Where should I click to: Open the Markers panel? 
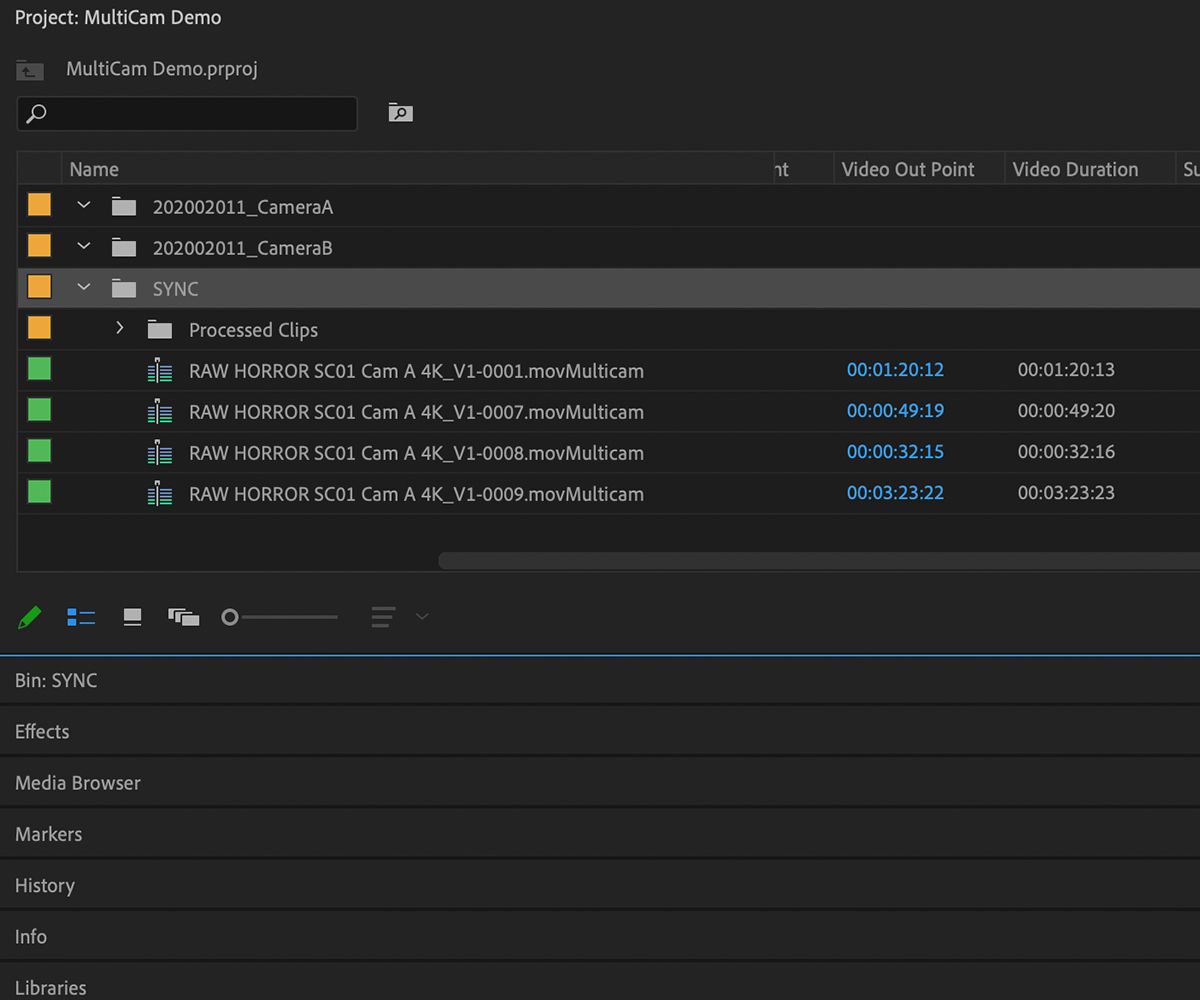48,834
